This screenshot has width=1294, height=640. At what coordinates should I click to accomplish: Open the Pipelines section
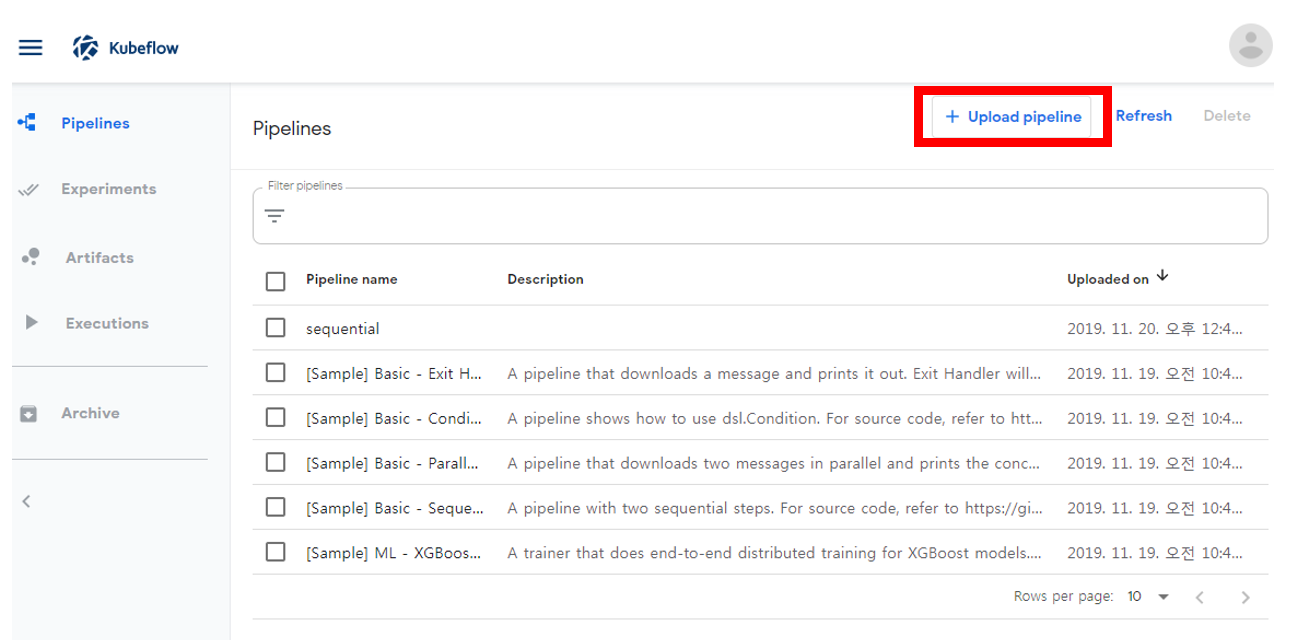tap(95, 123)
